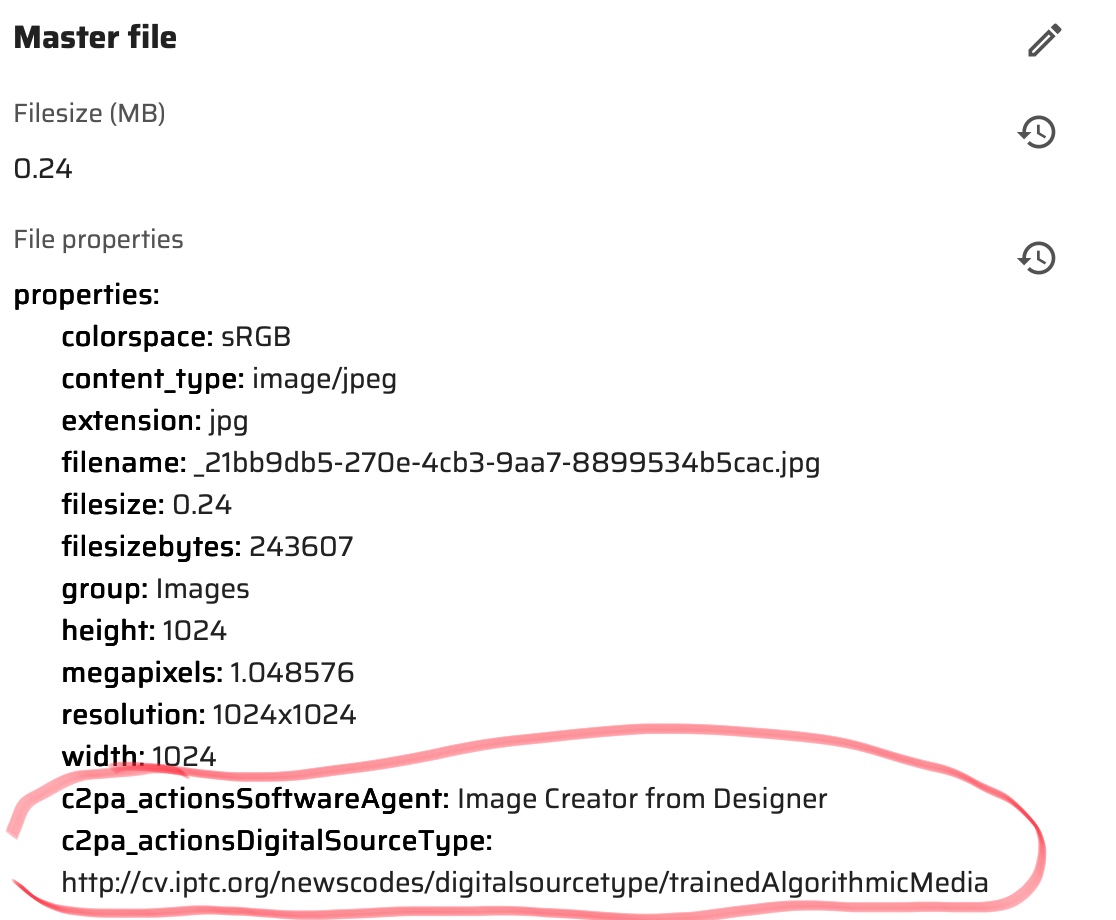Click the bold 'properties:' root label
The height and width of the screenshot is (920, 1116).
(86, 296)
